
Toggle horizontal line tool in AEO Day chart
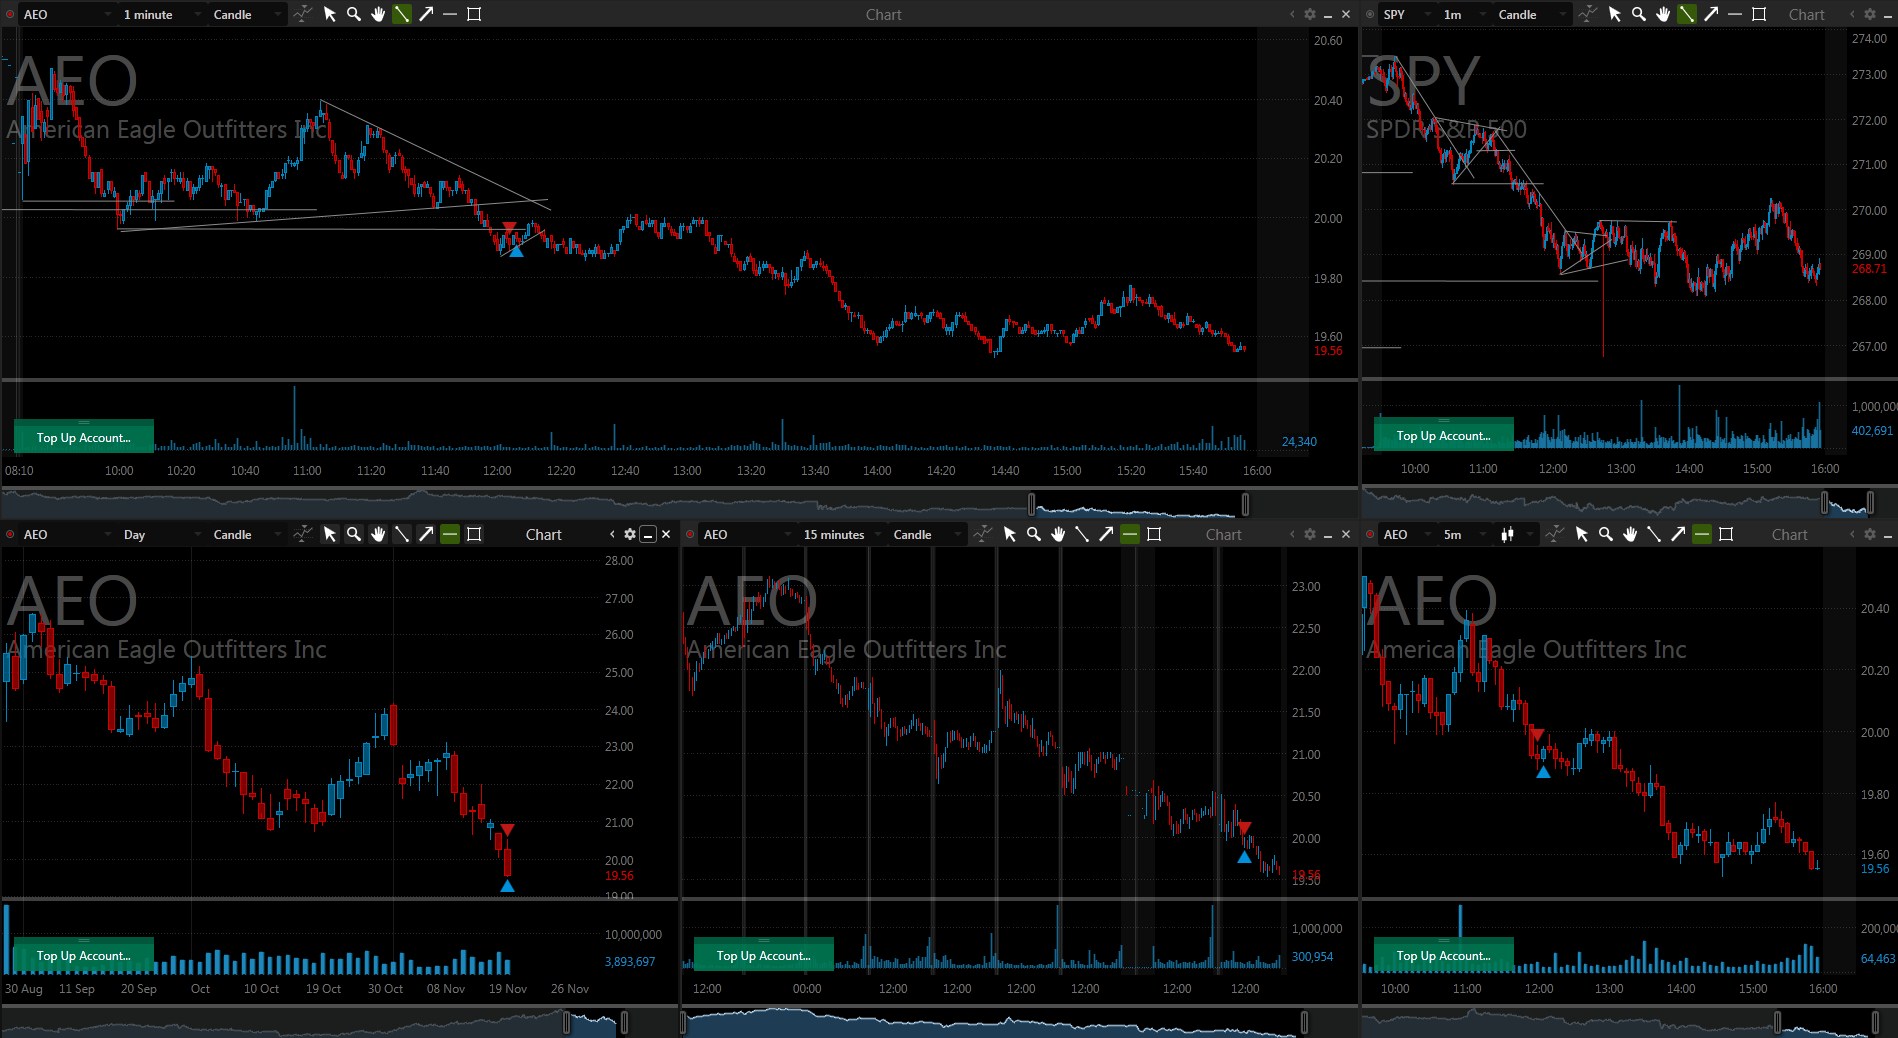[450, 534]
